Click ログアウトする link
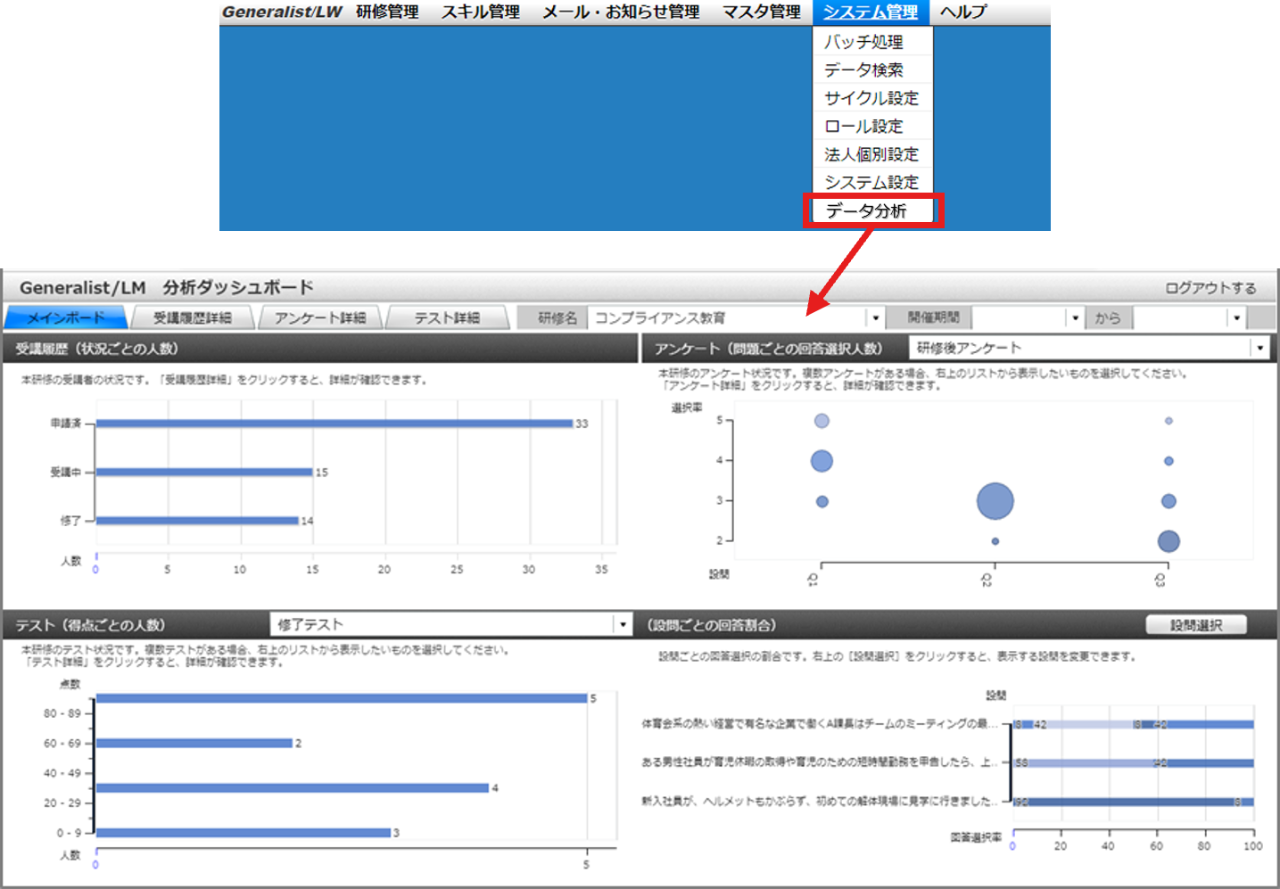 coord(1210,288)
